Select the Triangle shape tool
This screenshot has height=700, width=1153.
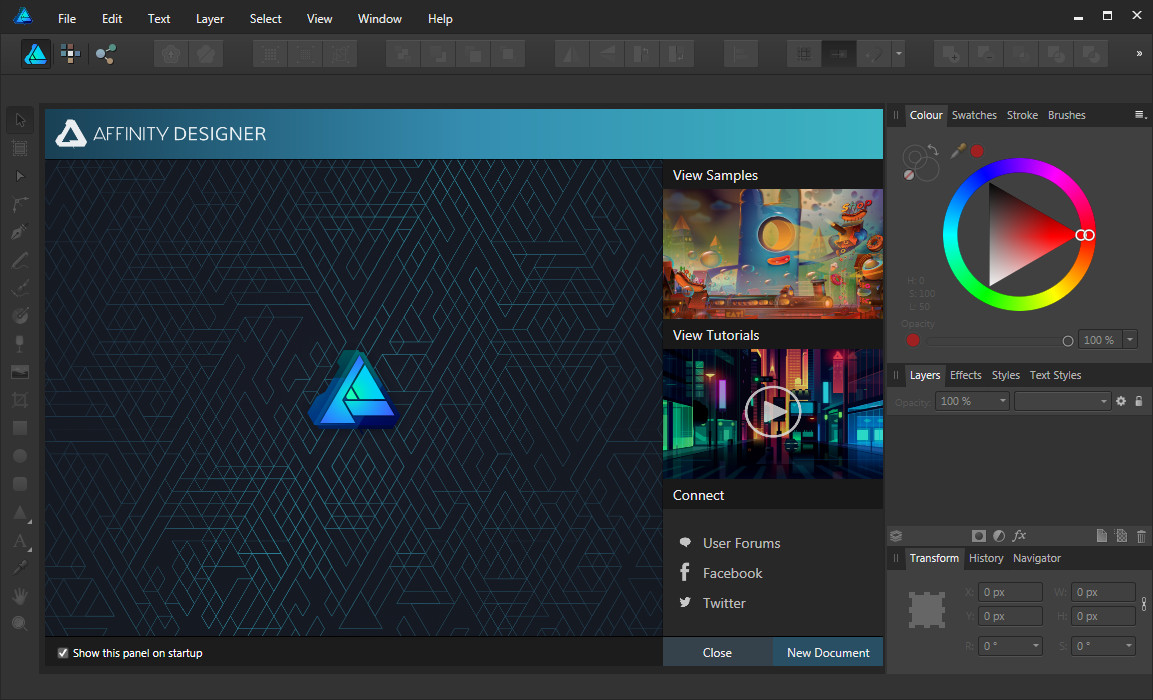pyautogui.click(x=20, y=512)
